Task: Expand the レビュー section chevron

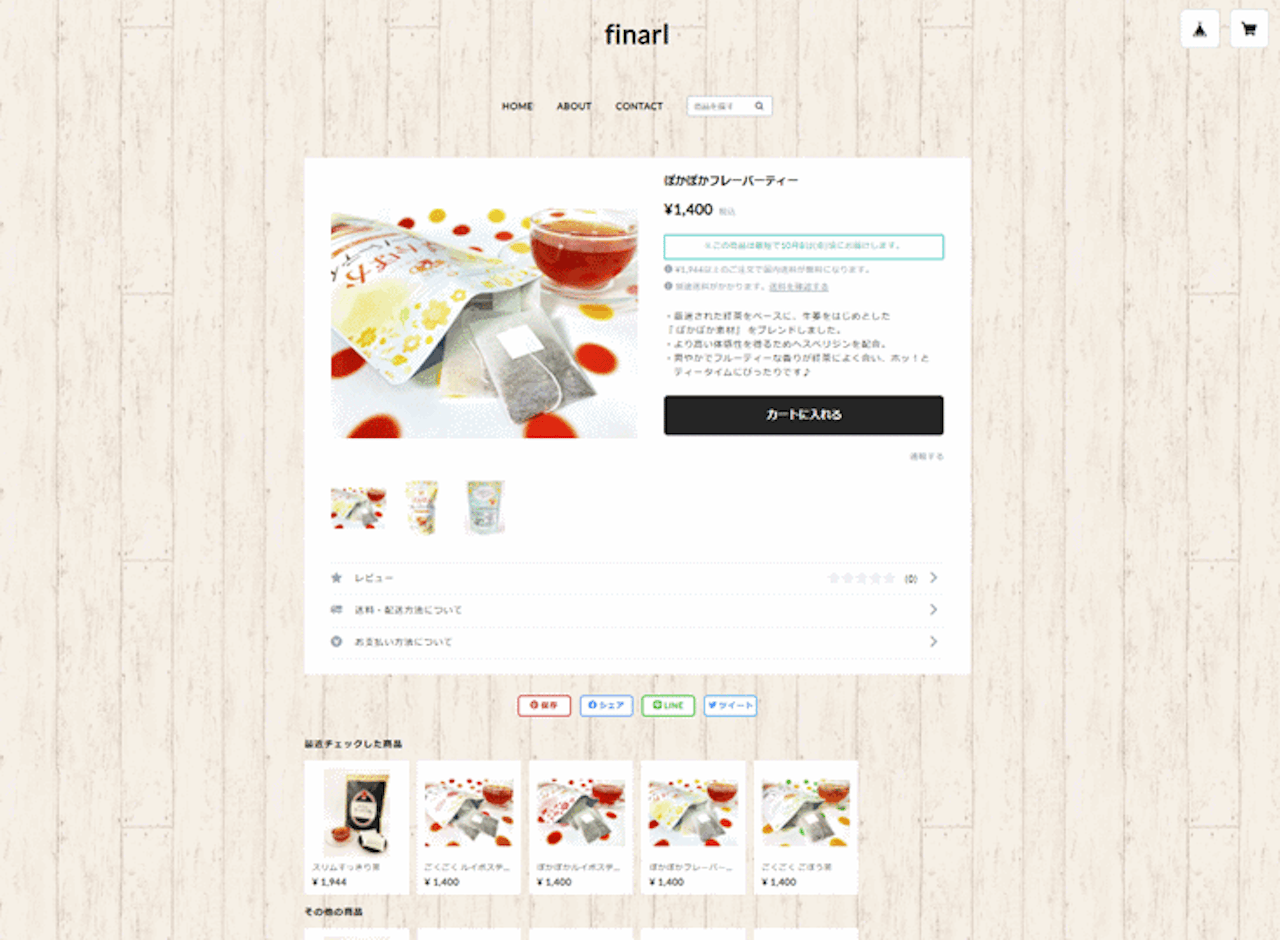Action: (934, 577)
